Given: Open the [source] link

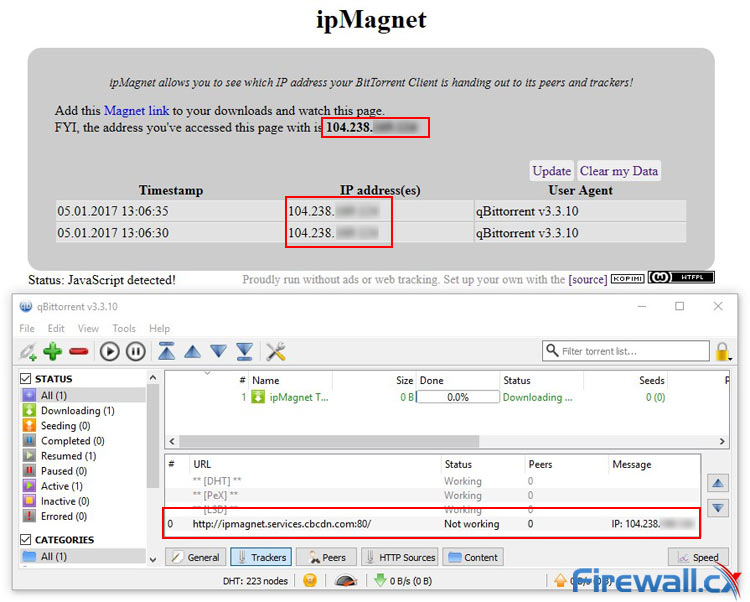Looking at the screenshot, I should tap(587, 279).
